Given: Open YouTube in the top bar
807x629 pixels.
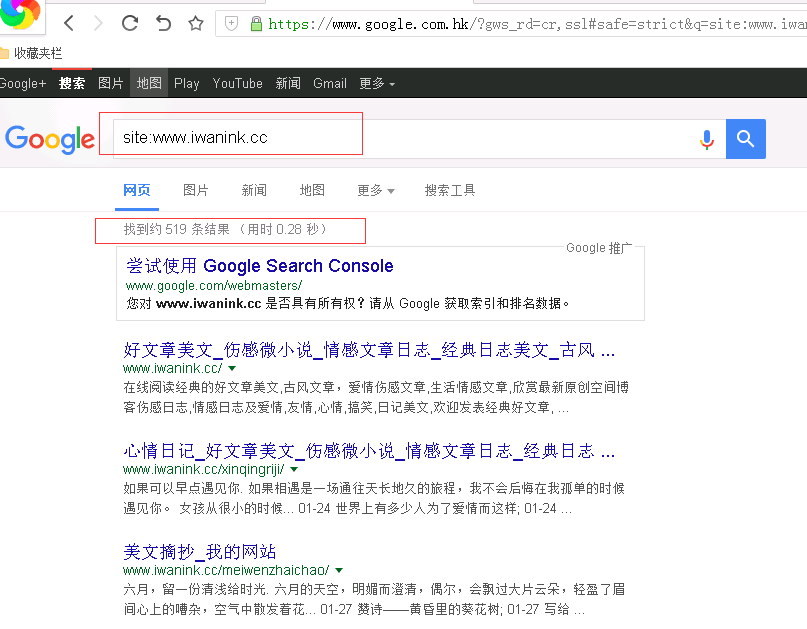Looking at the screenshot, I should (x=237, y=83).
